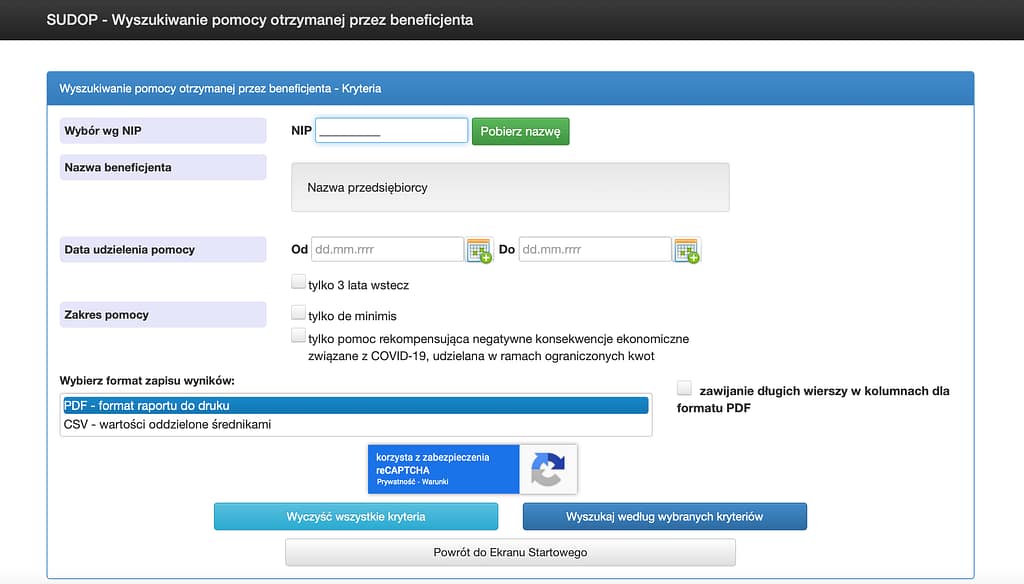Click 'Wyszukaj według wybranych kryteriów' button
The image size is (1024, 584).
click(x=665, y=517)
